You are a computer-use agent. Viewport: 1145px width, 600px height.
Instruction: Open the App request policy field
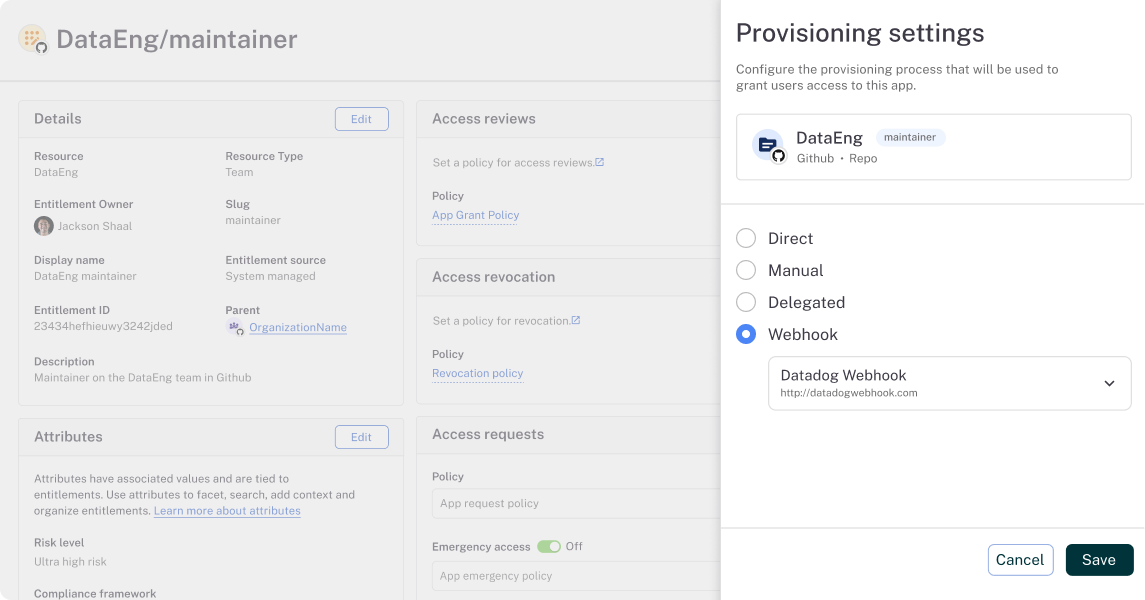point(575,504)
